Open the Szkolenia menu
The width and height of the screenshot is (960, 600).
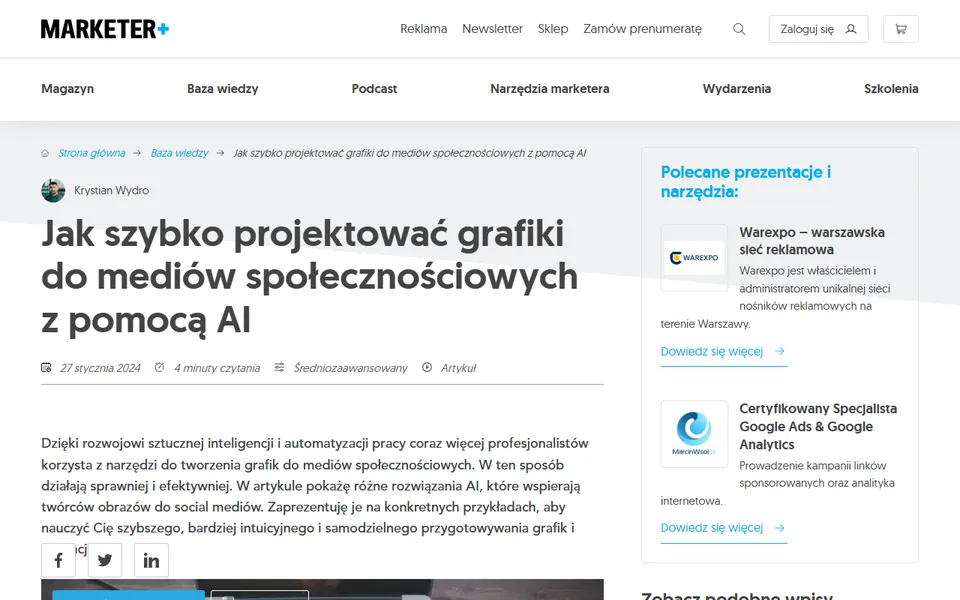point(891,89)
